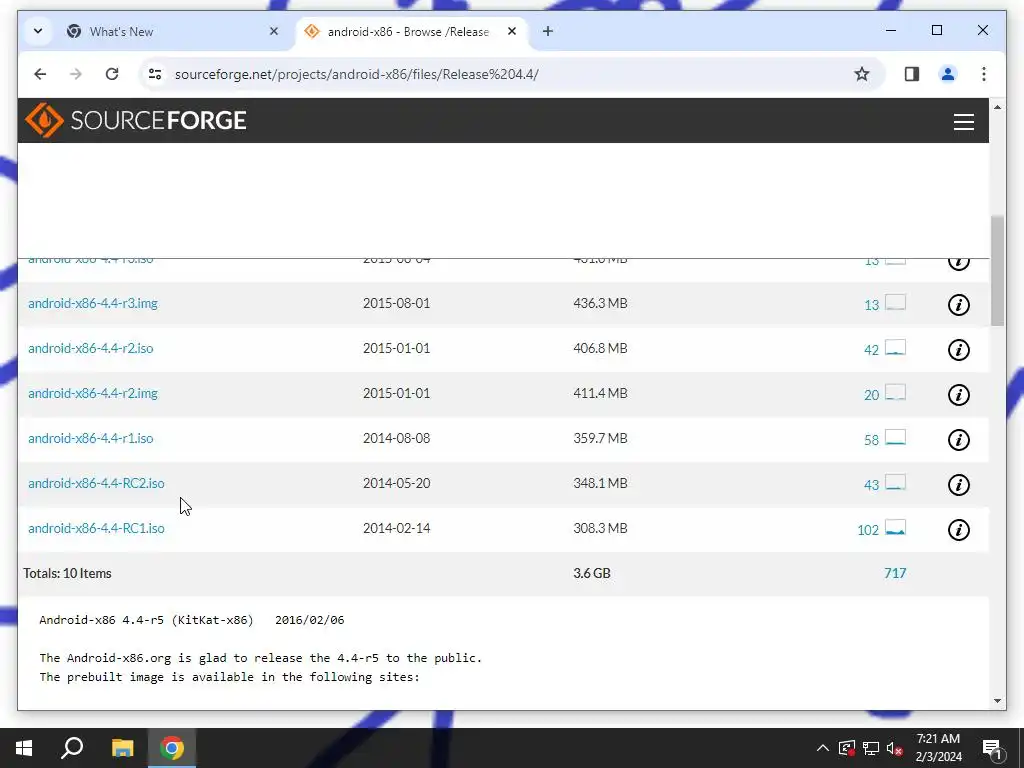Click the page vertical scrollbar thumb
Image resolution: width=1024 pixels, height=768 pixels.
click(997, 270)
